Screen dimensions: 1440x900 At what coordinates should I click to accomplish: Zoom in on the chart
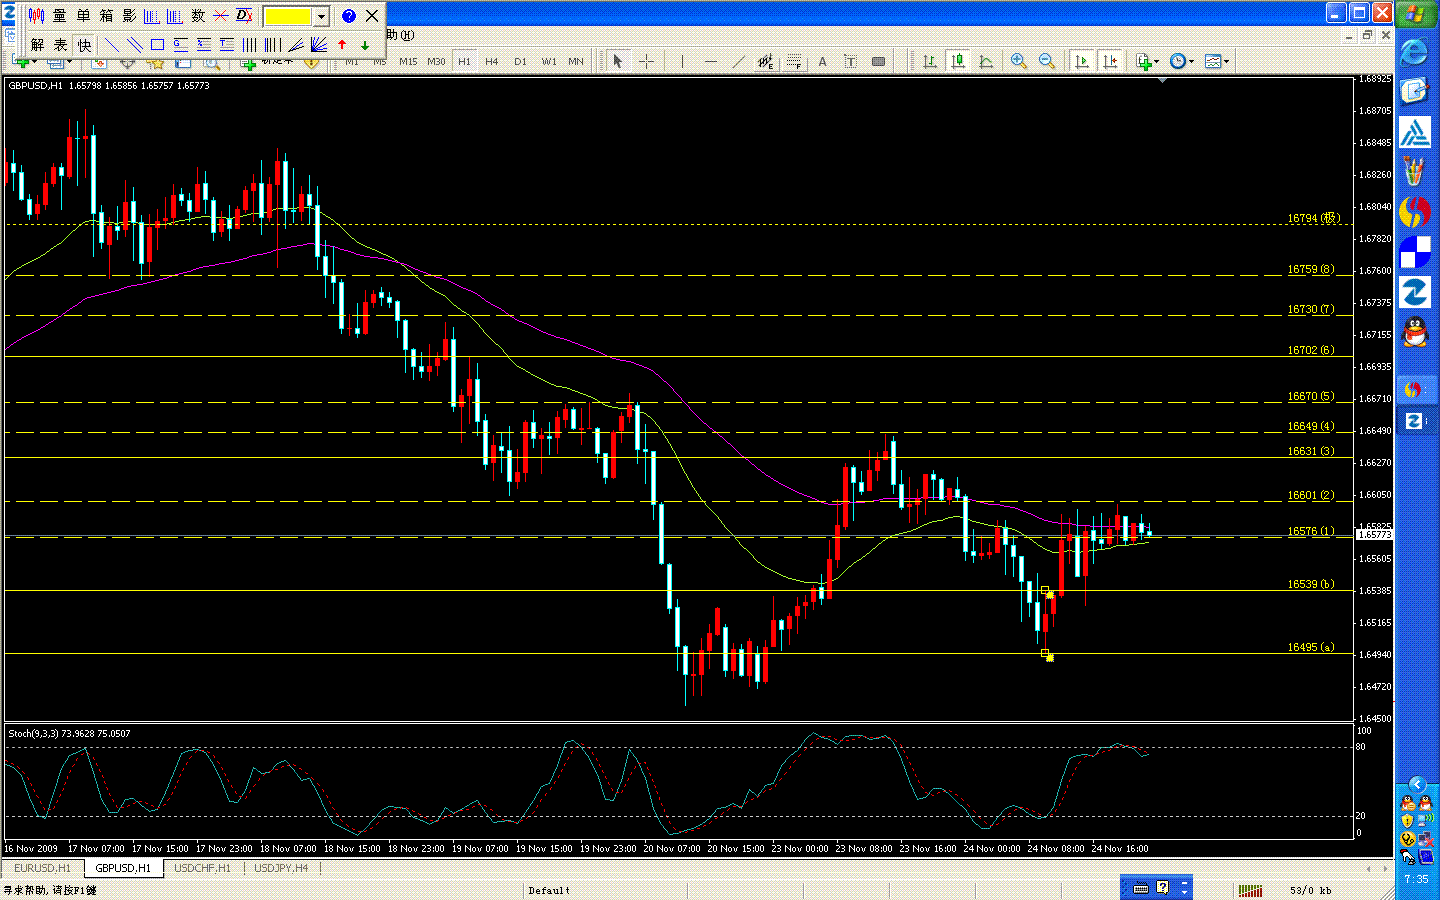[x=1019, y=62]
